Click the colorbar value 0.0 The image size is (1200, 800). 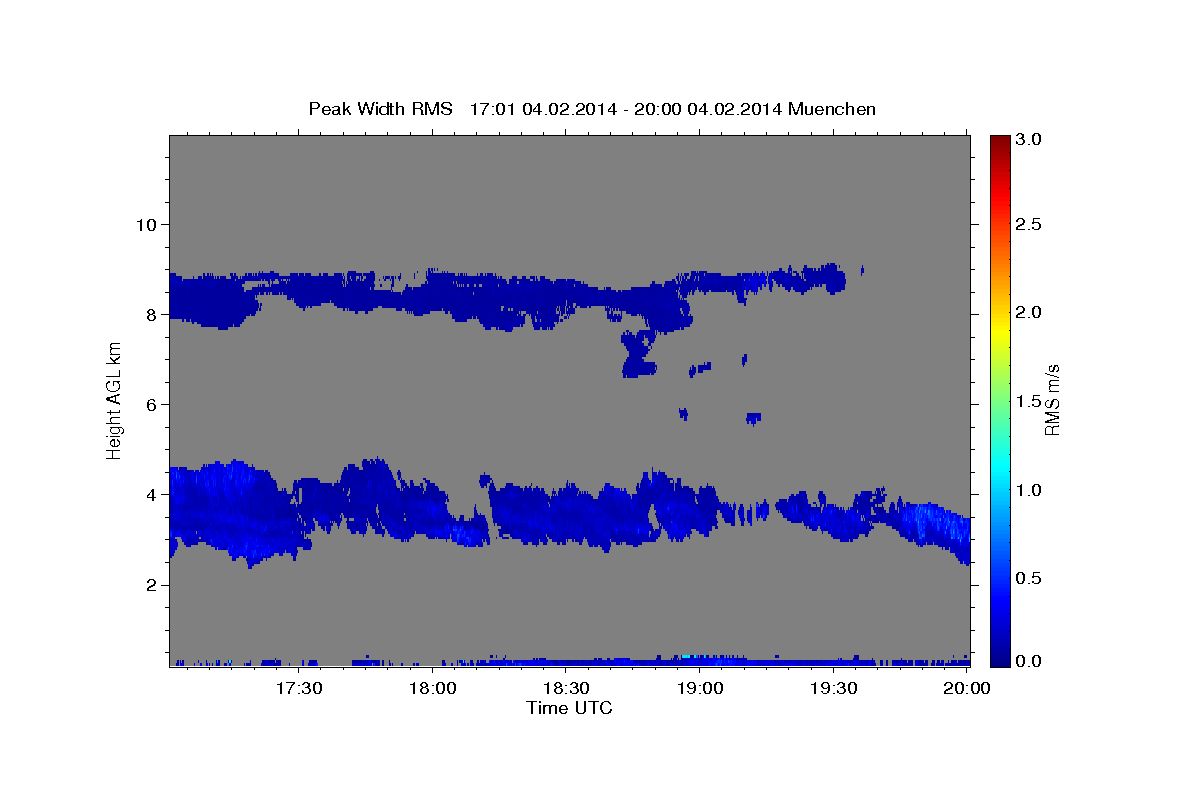click(1030, 661)
